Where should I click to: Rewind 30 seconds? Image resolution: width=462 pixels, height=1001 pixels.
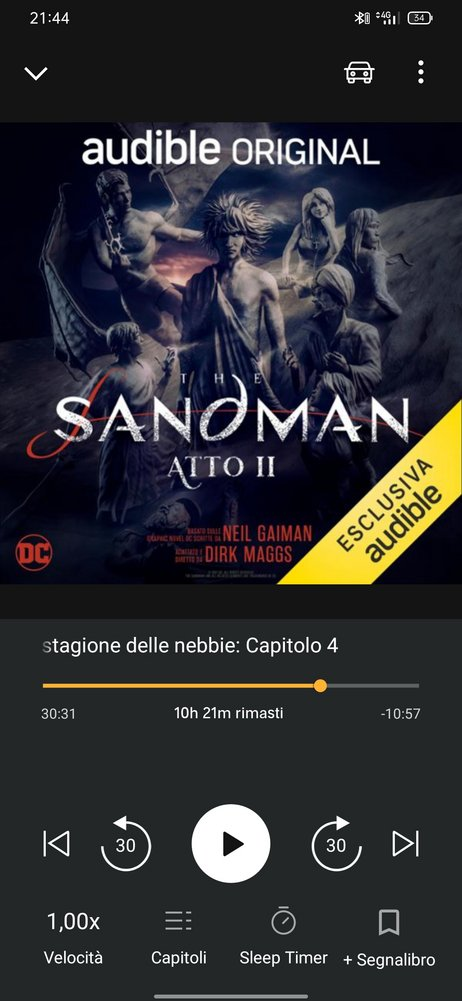(x=126, y=844)
